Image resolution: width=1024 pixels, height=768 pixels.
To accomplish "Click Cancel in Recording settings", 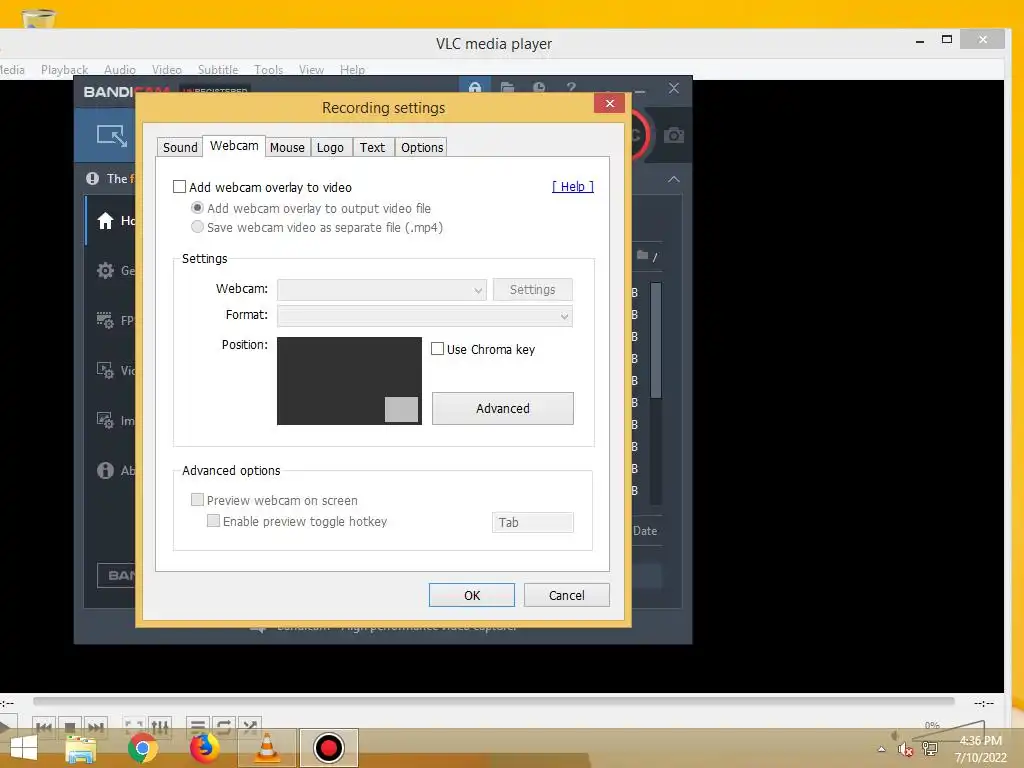I will click(566, 595).
